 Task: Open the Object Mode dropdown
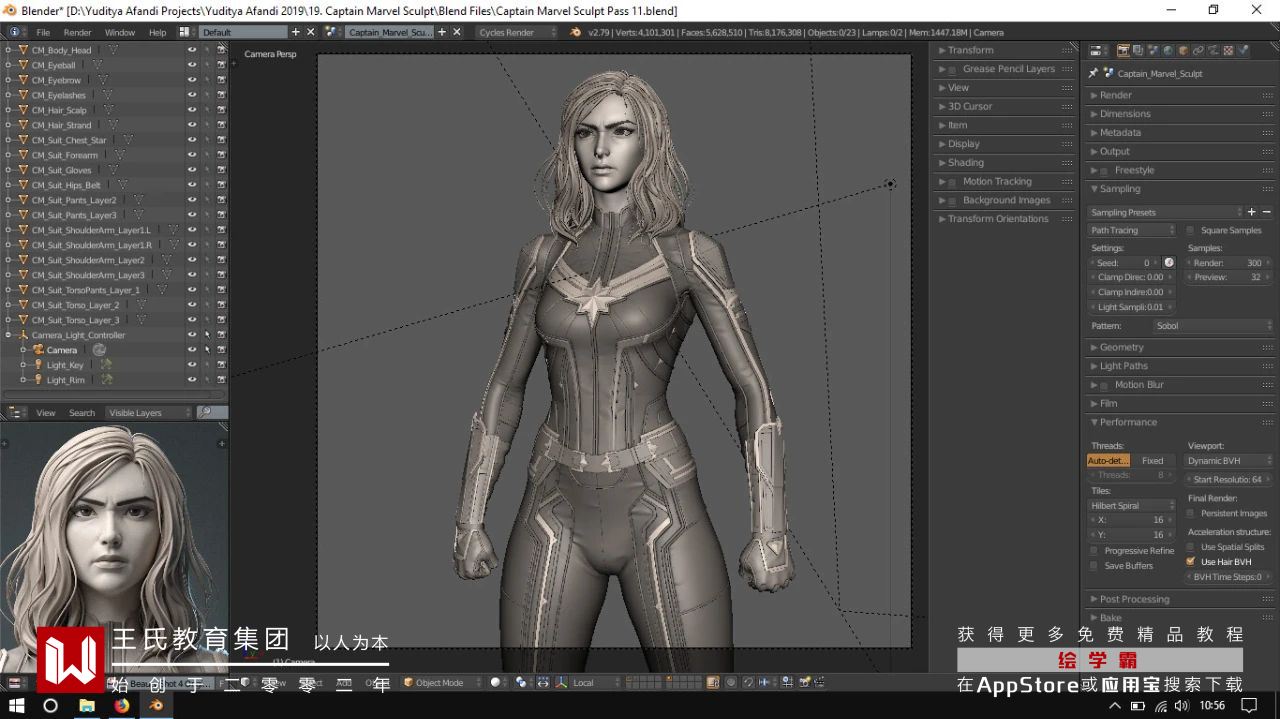[441, 682]
